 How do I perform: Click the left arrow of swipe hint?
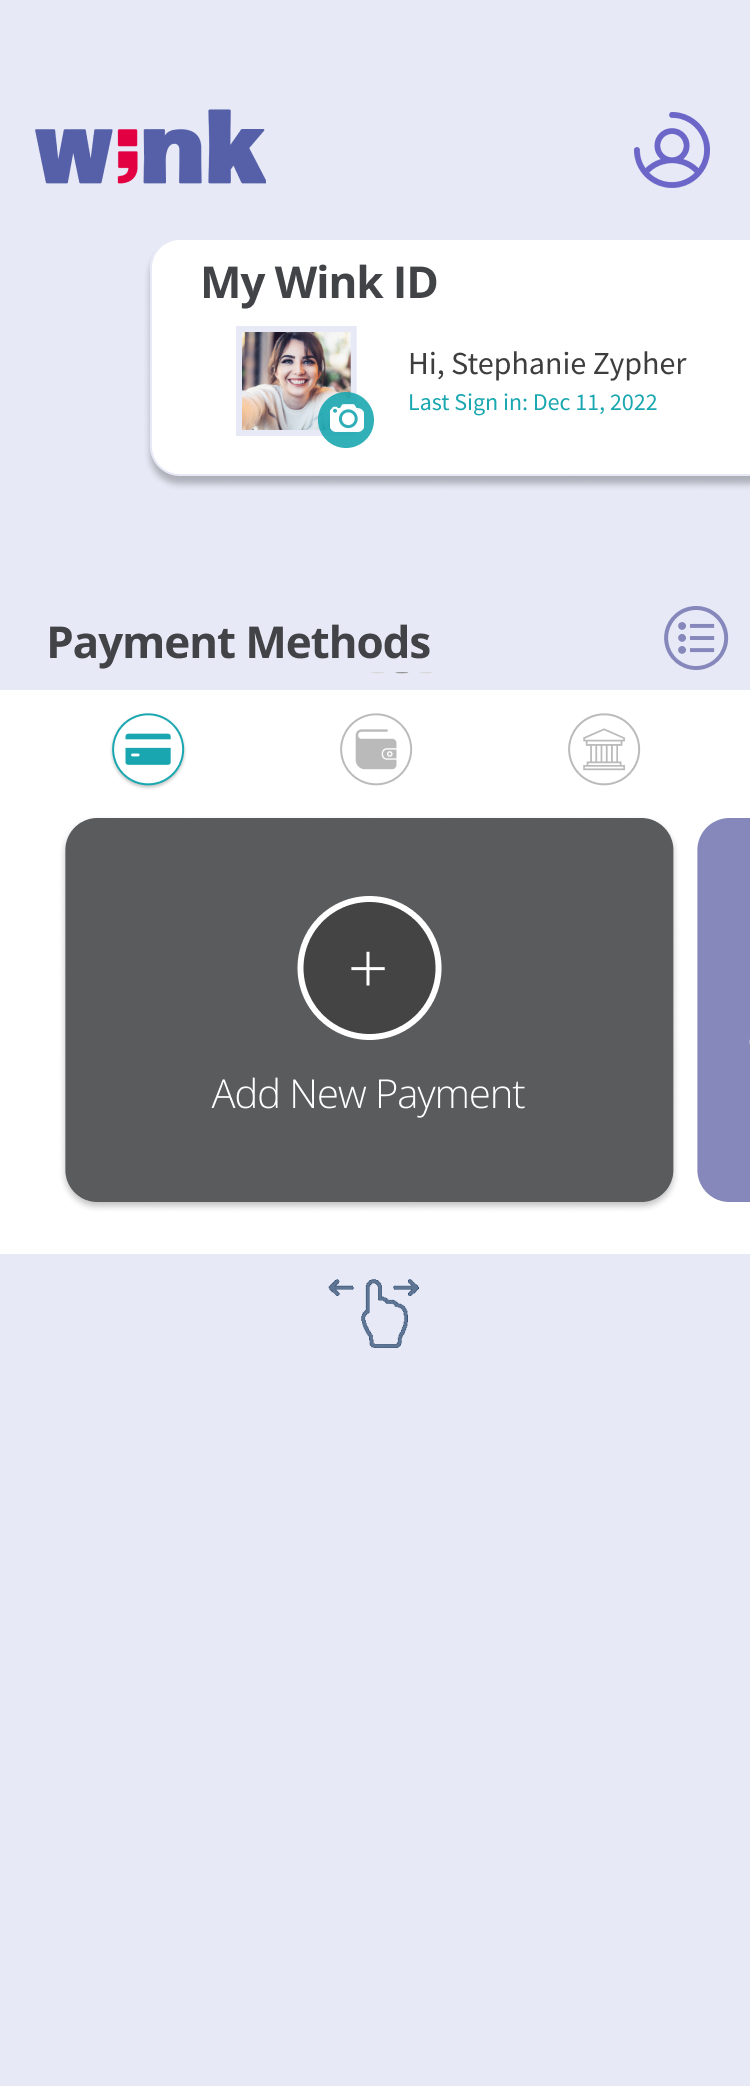[341, 1288]
